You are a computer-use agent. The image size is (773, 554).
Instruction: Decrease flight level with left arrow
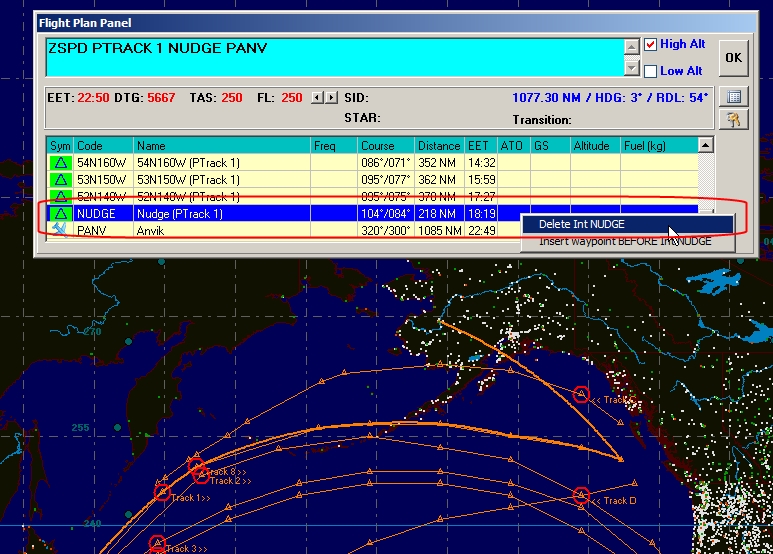[317, 98]
